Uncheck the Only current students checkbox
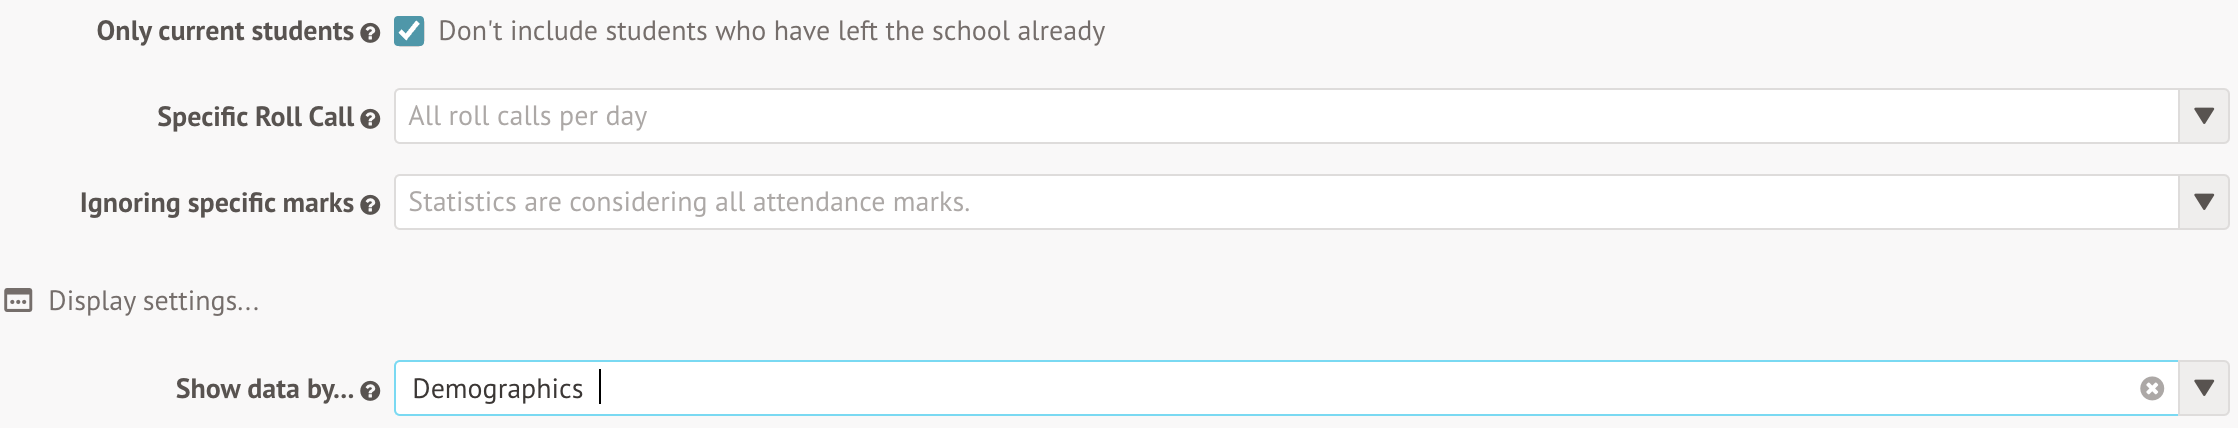Screen dimensions: 2238x428 pyautogui.click(x=409, y=31)
